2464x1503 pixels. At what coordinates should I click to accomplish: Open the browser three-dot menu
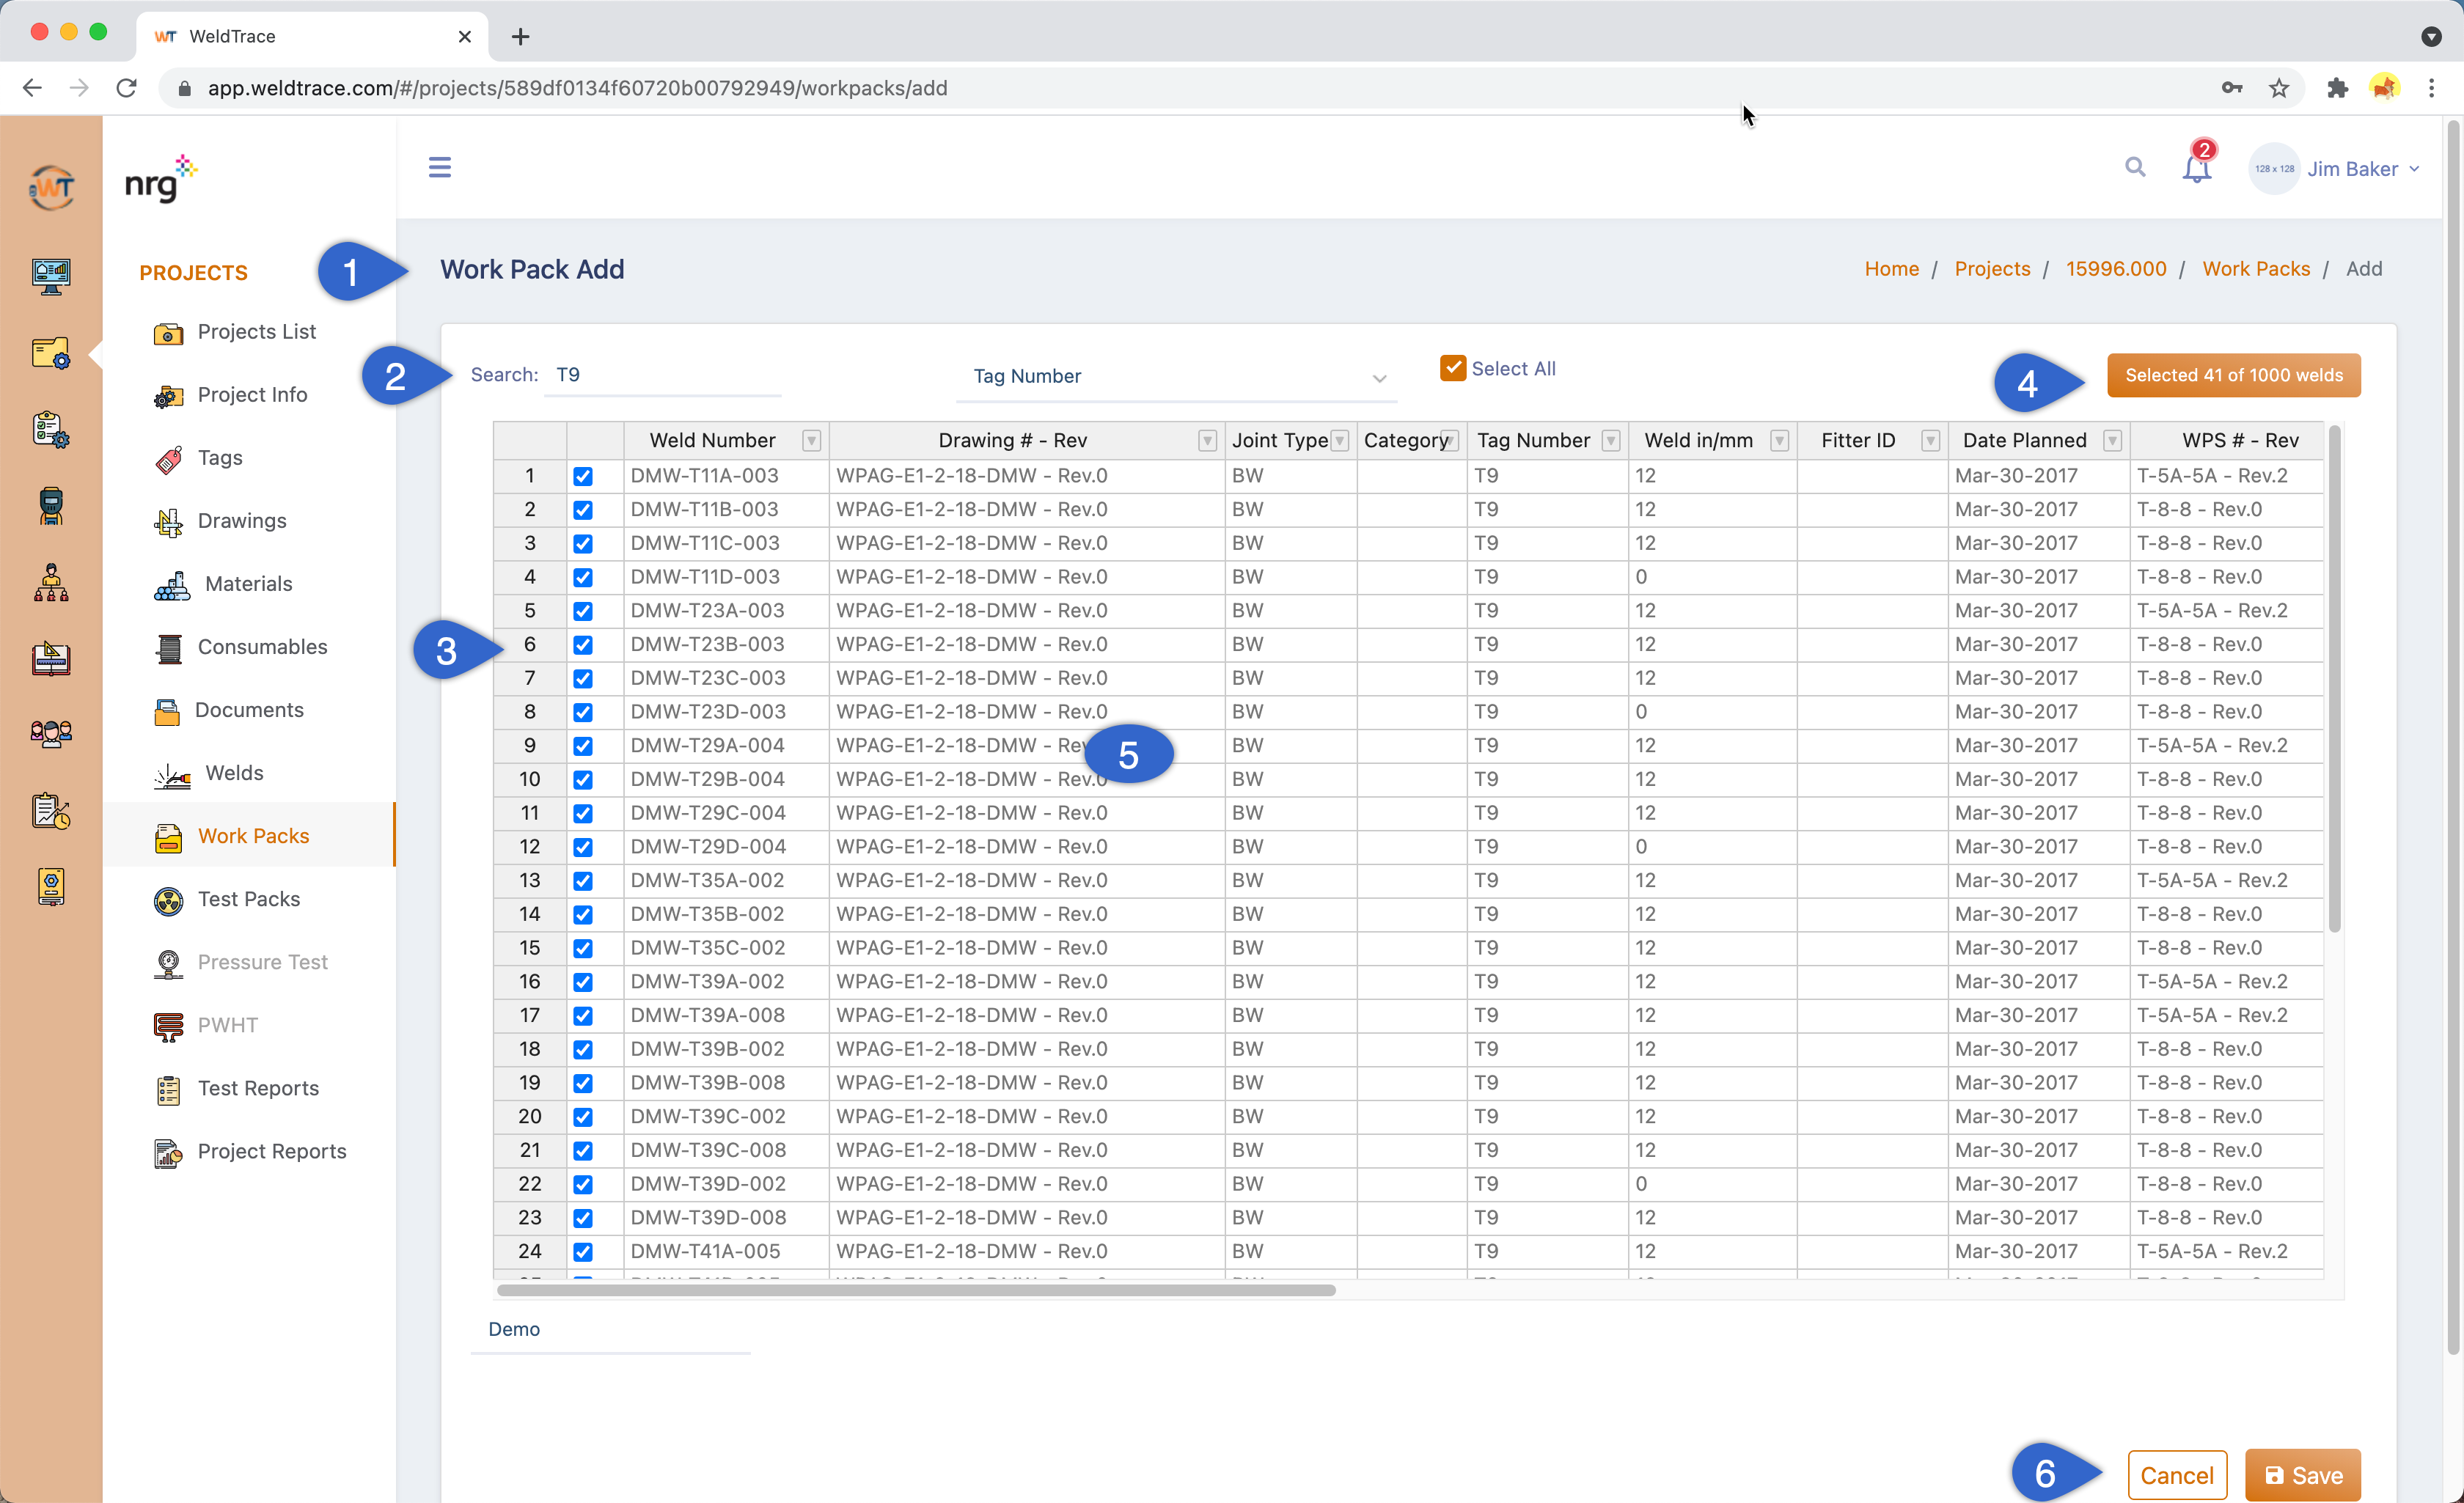2431,88
